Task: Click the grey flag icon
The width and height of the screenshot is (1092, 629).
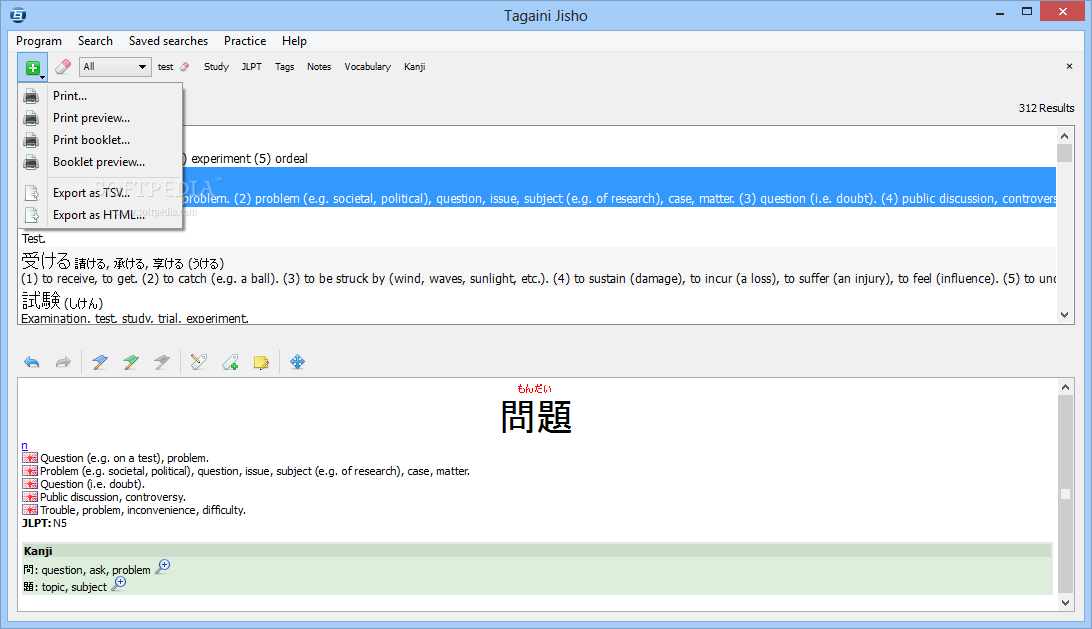Action: pos(162,362)
